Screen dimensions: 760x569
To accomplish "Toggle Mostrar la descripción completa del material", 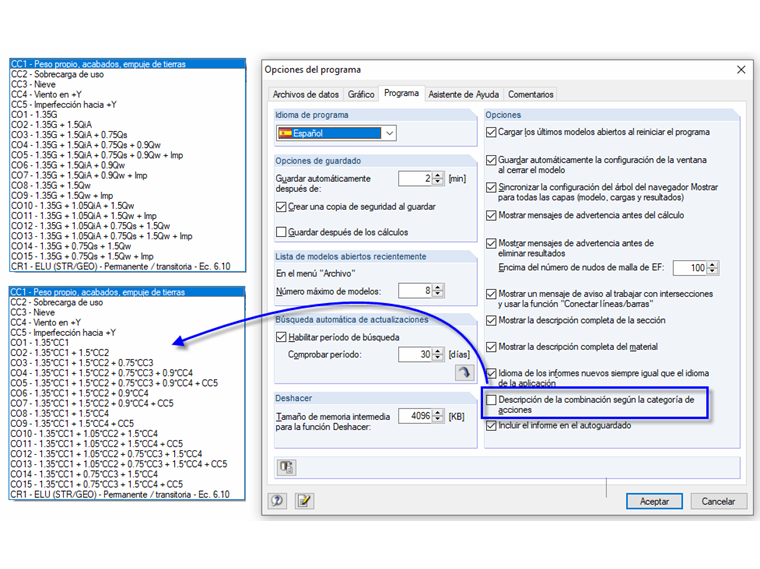I will (x=491, y=347).
